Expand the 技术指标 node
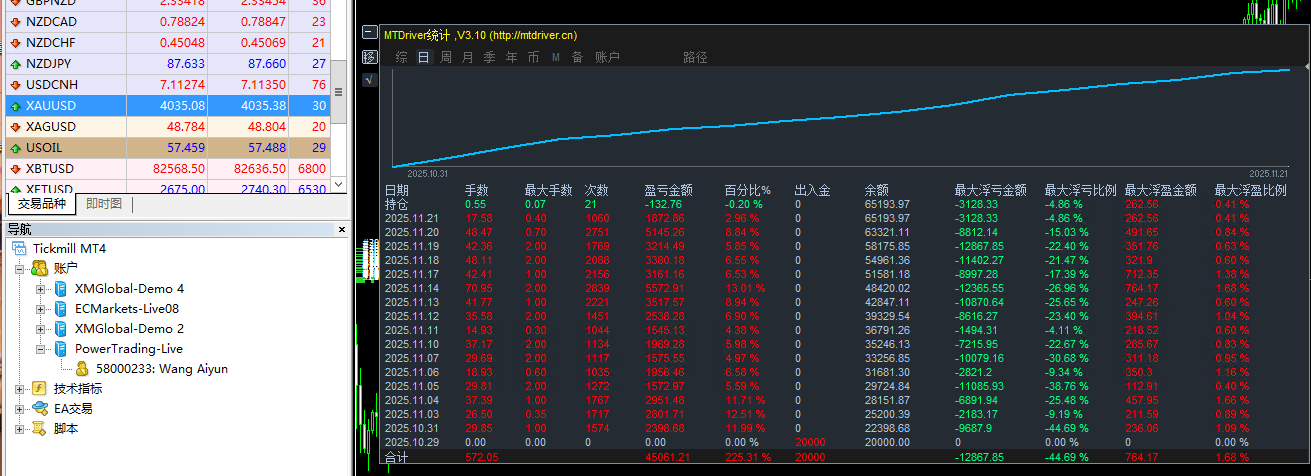 [20, 388]
